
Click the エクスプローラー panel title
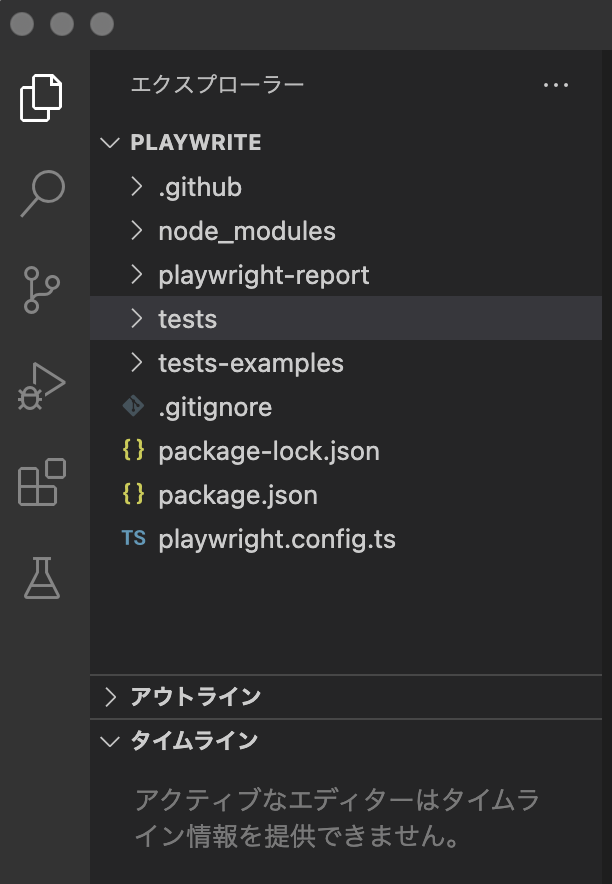pyautogui.click(x=217, y=85)
